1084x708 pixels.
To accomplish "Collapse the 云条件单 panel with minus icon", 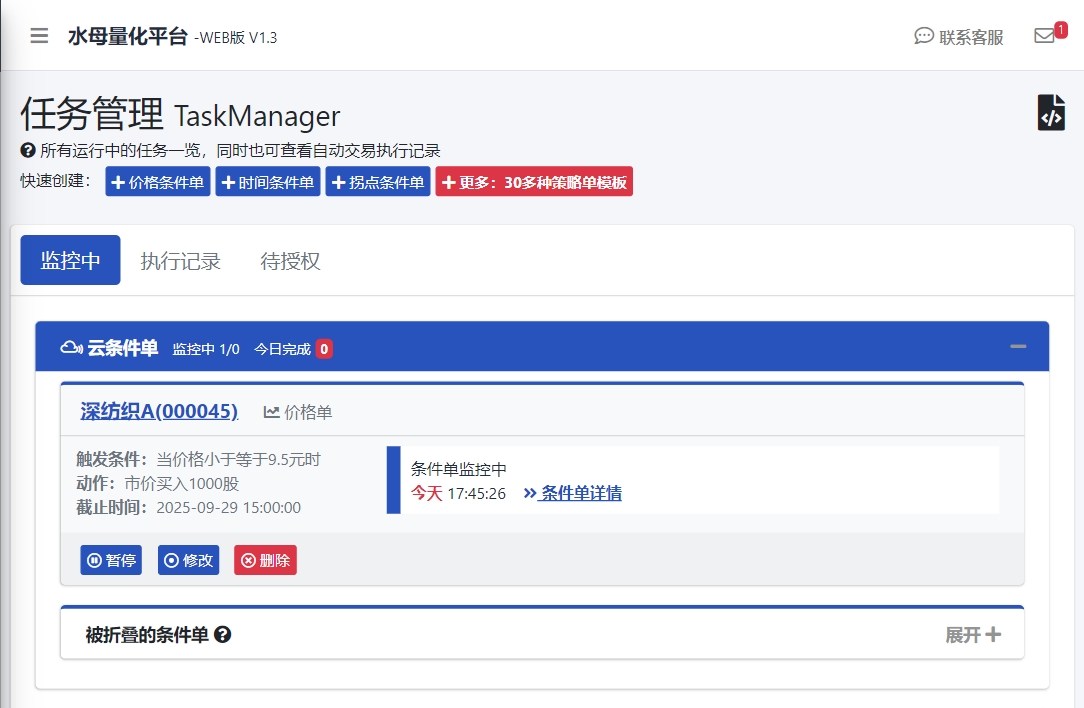I will [x=1018, y=347].
